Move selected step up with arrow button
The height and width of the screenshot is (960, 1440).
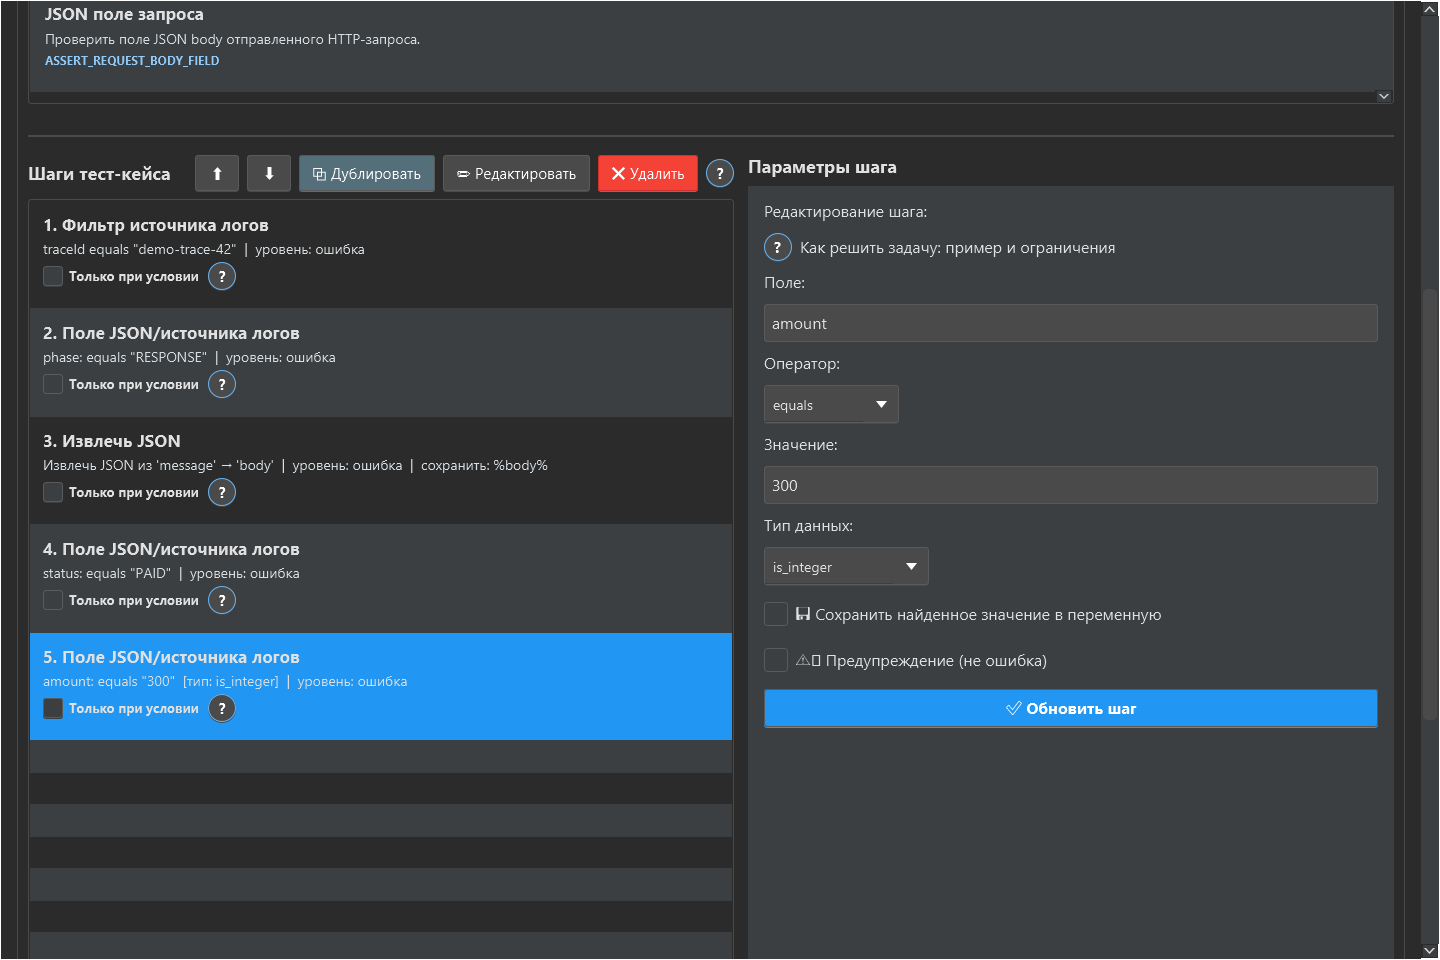point(217,173)
